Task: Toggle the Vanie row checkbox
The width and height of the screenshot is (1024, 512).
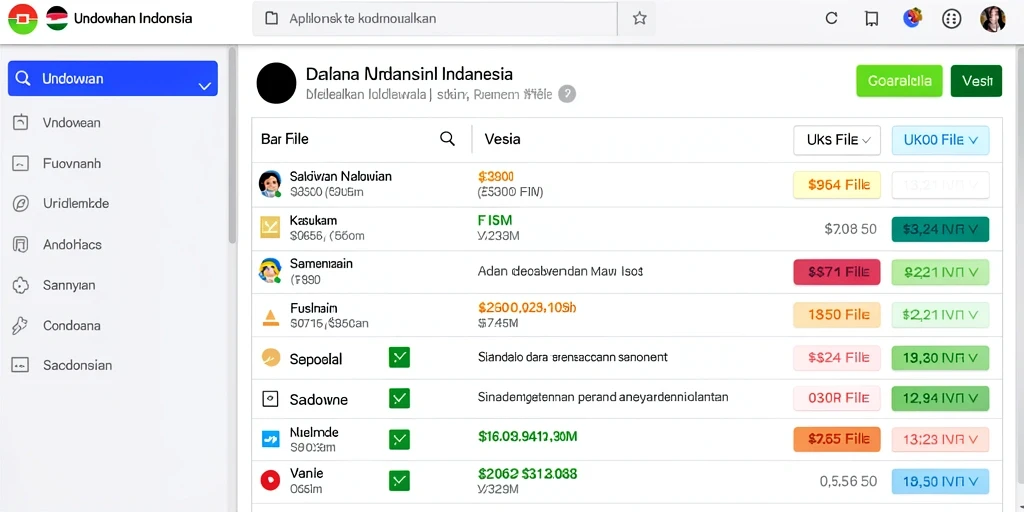Action: pyautogui.click(x=399, y=481)
